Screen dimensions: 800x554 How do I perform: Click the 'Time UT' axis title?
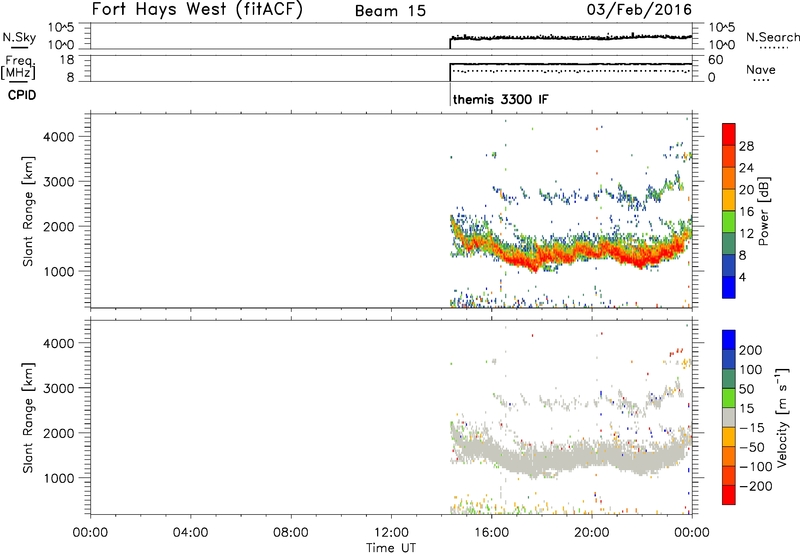[391, 548]
